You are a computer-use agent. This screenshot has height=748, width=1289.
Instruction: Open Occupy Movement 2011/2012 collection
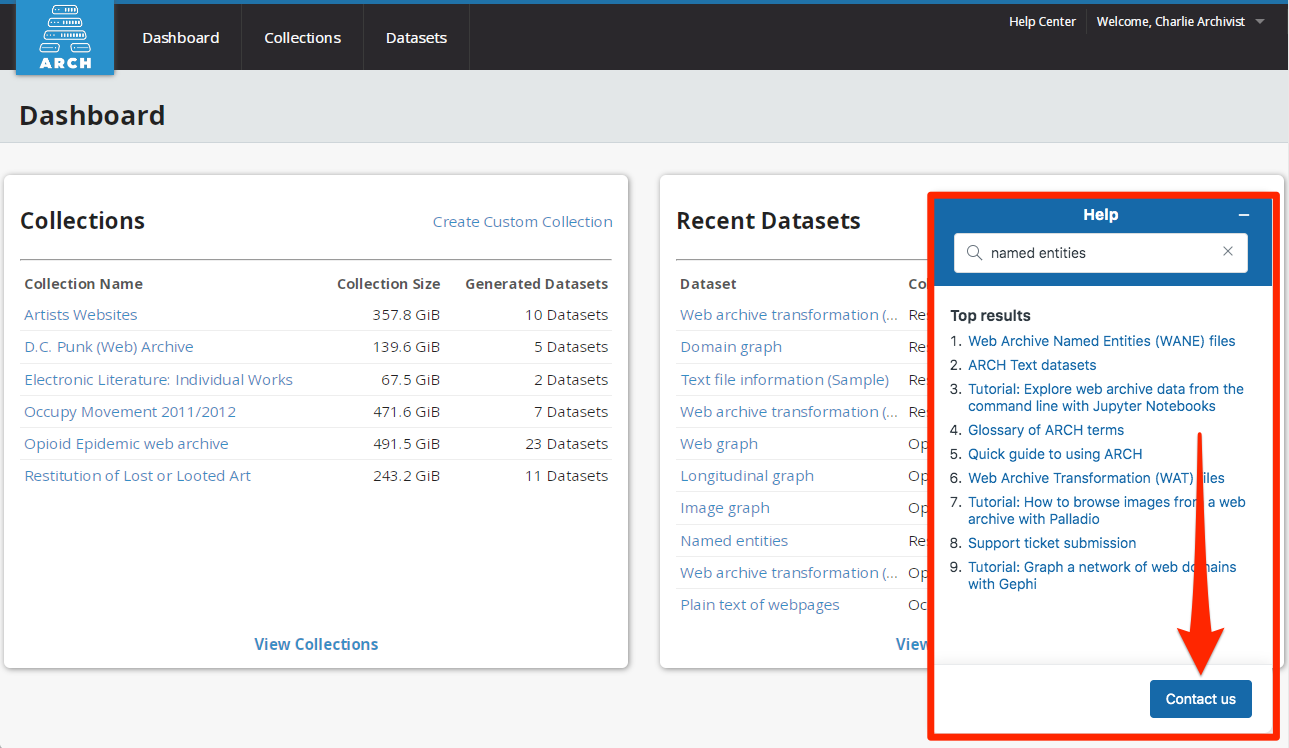click(x=130, y=412)
